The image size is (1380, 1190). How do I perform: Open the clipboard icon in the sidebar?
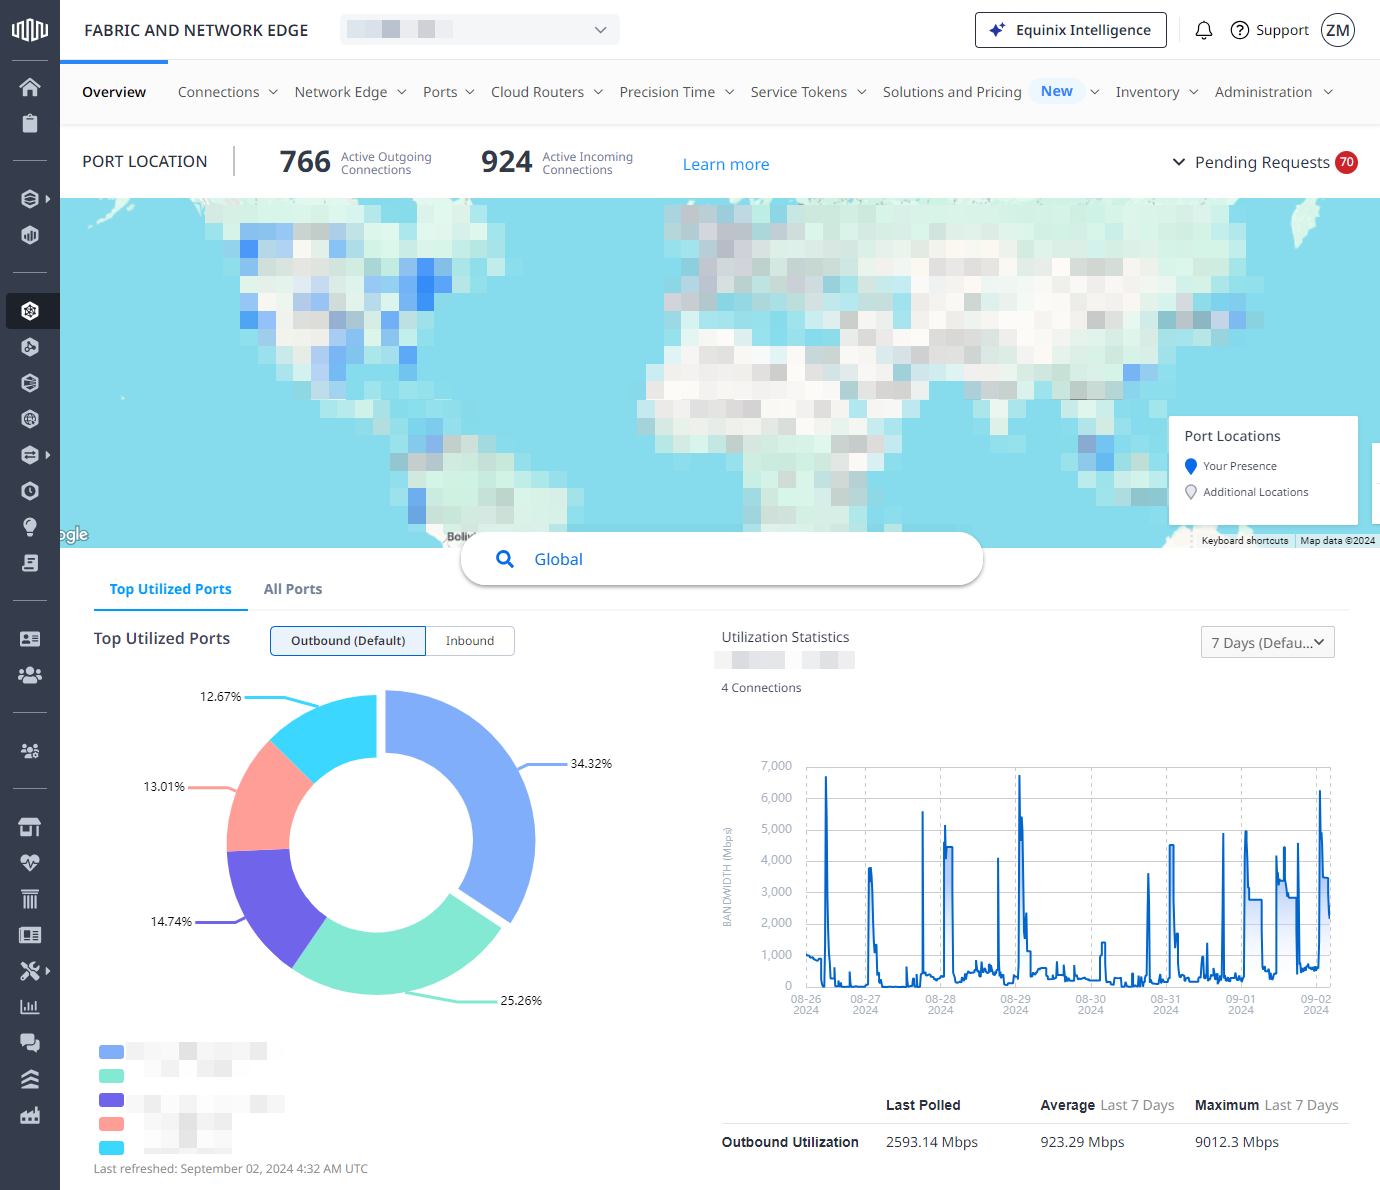tap(30, 123)
